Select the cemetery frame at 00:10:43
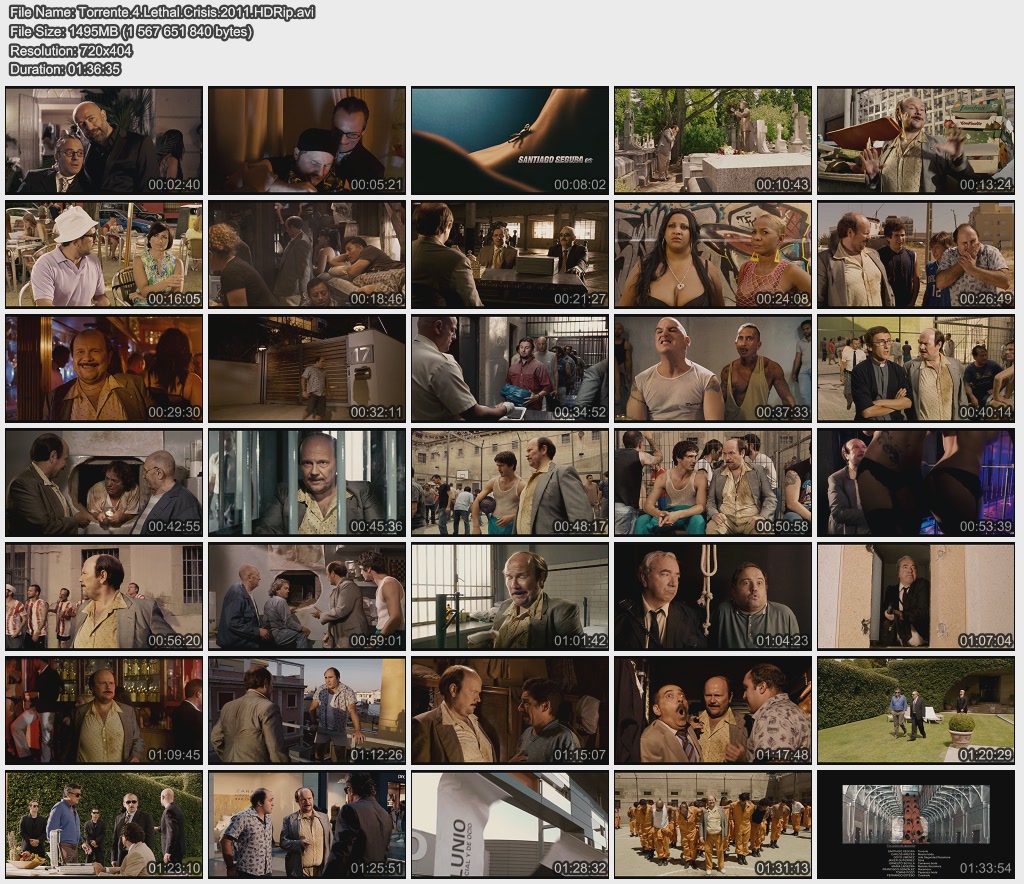This screenshot has height=884, width=1024. tap(713, 141)
